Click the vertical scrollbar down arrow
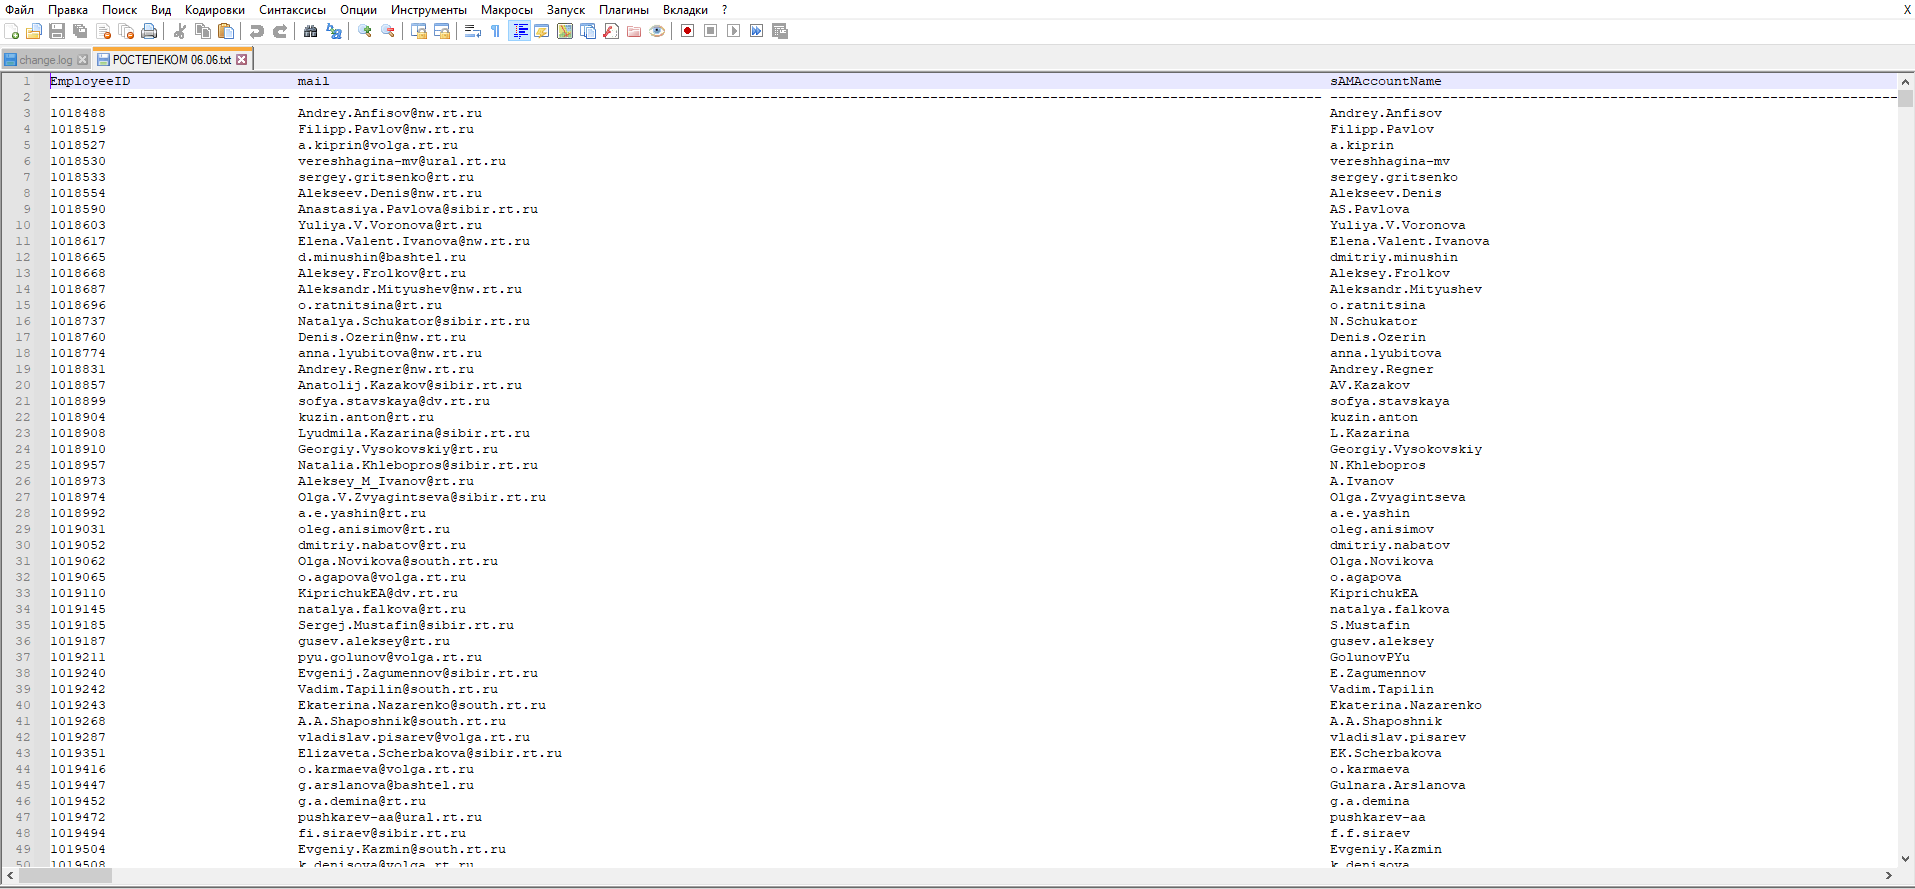Viewport: 1915px width, 889px height. [x=1906, y=859]
